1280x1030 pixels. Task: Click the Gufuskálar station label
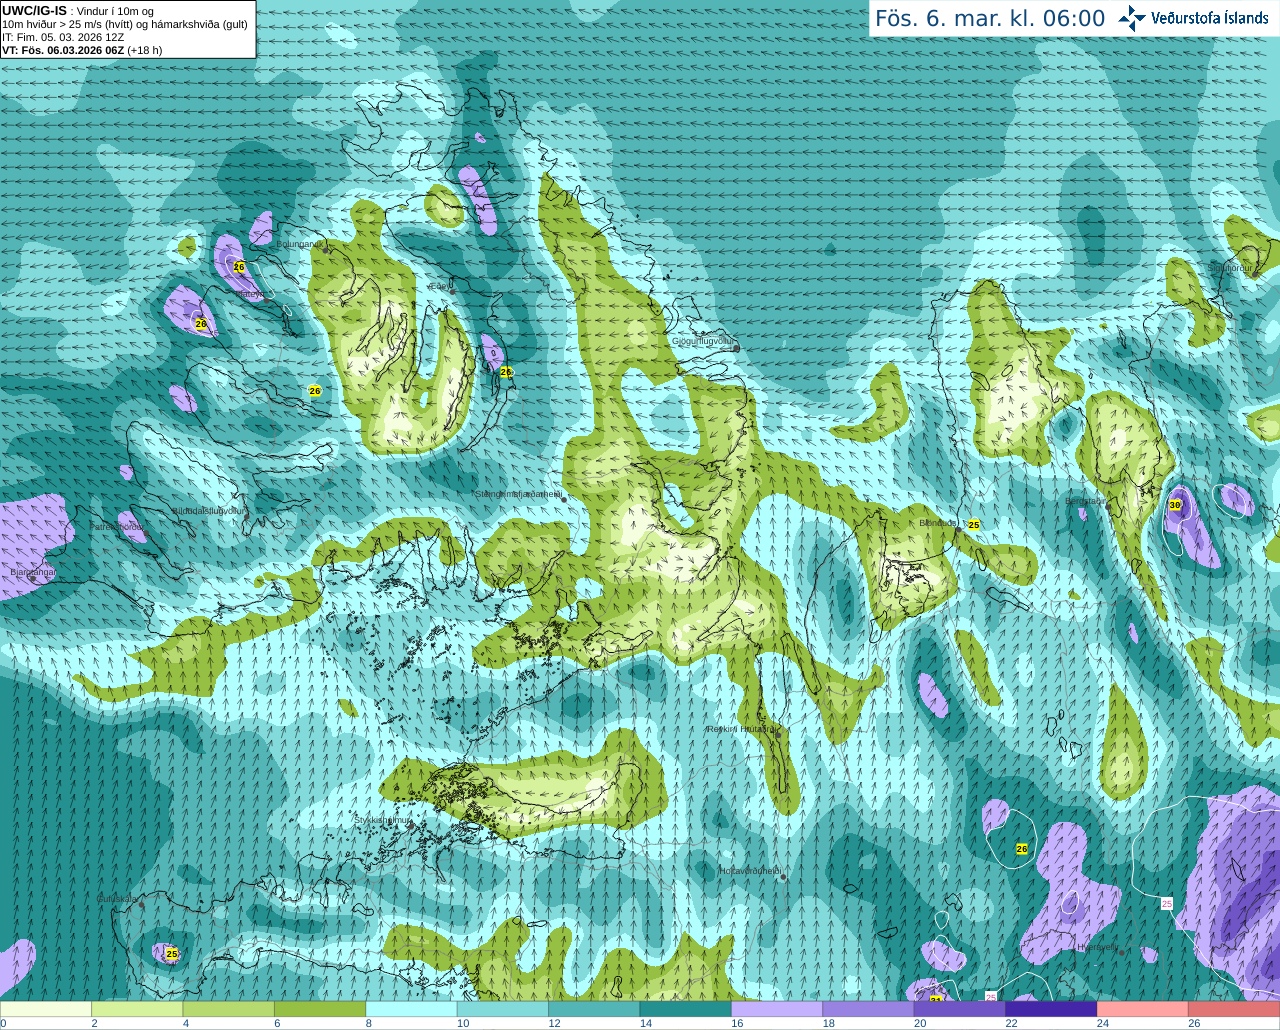(x=117, y=899)
